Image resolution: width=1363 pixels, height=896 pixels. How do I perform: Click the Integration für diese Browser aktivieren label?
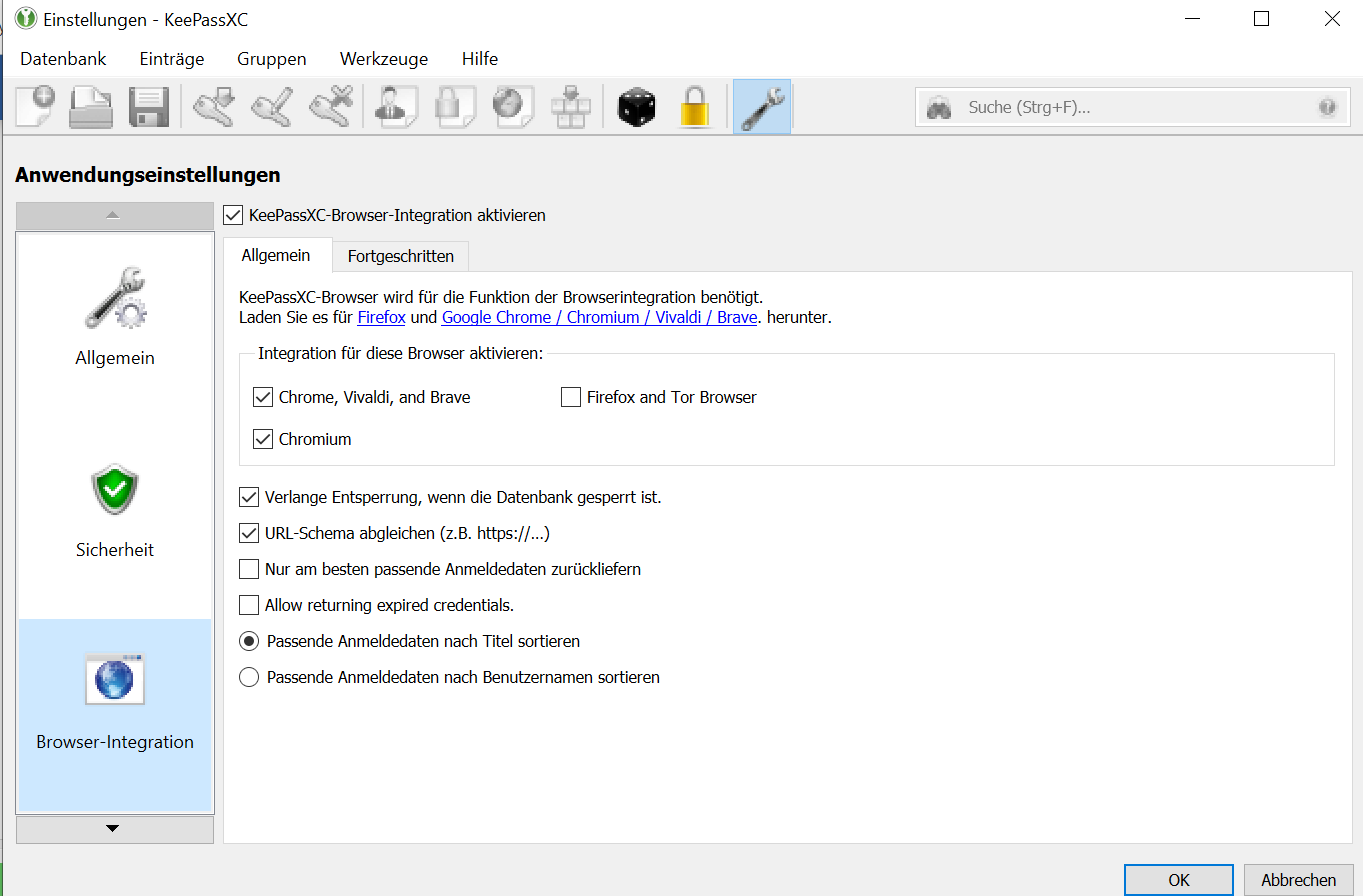[x=400, y=354]
